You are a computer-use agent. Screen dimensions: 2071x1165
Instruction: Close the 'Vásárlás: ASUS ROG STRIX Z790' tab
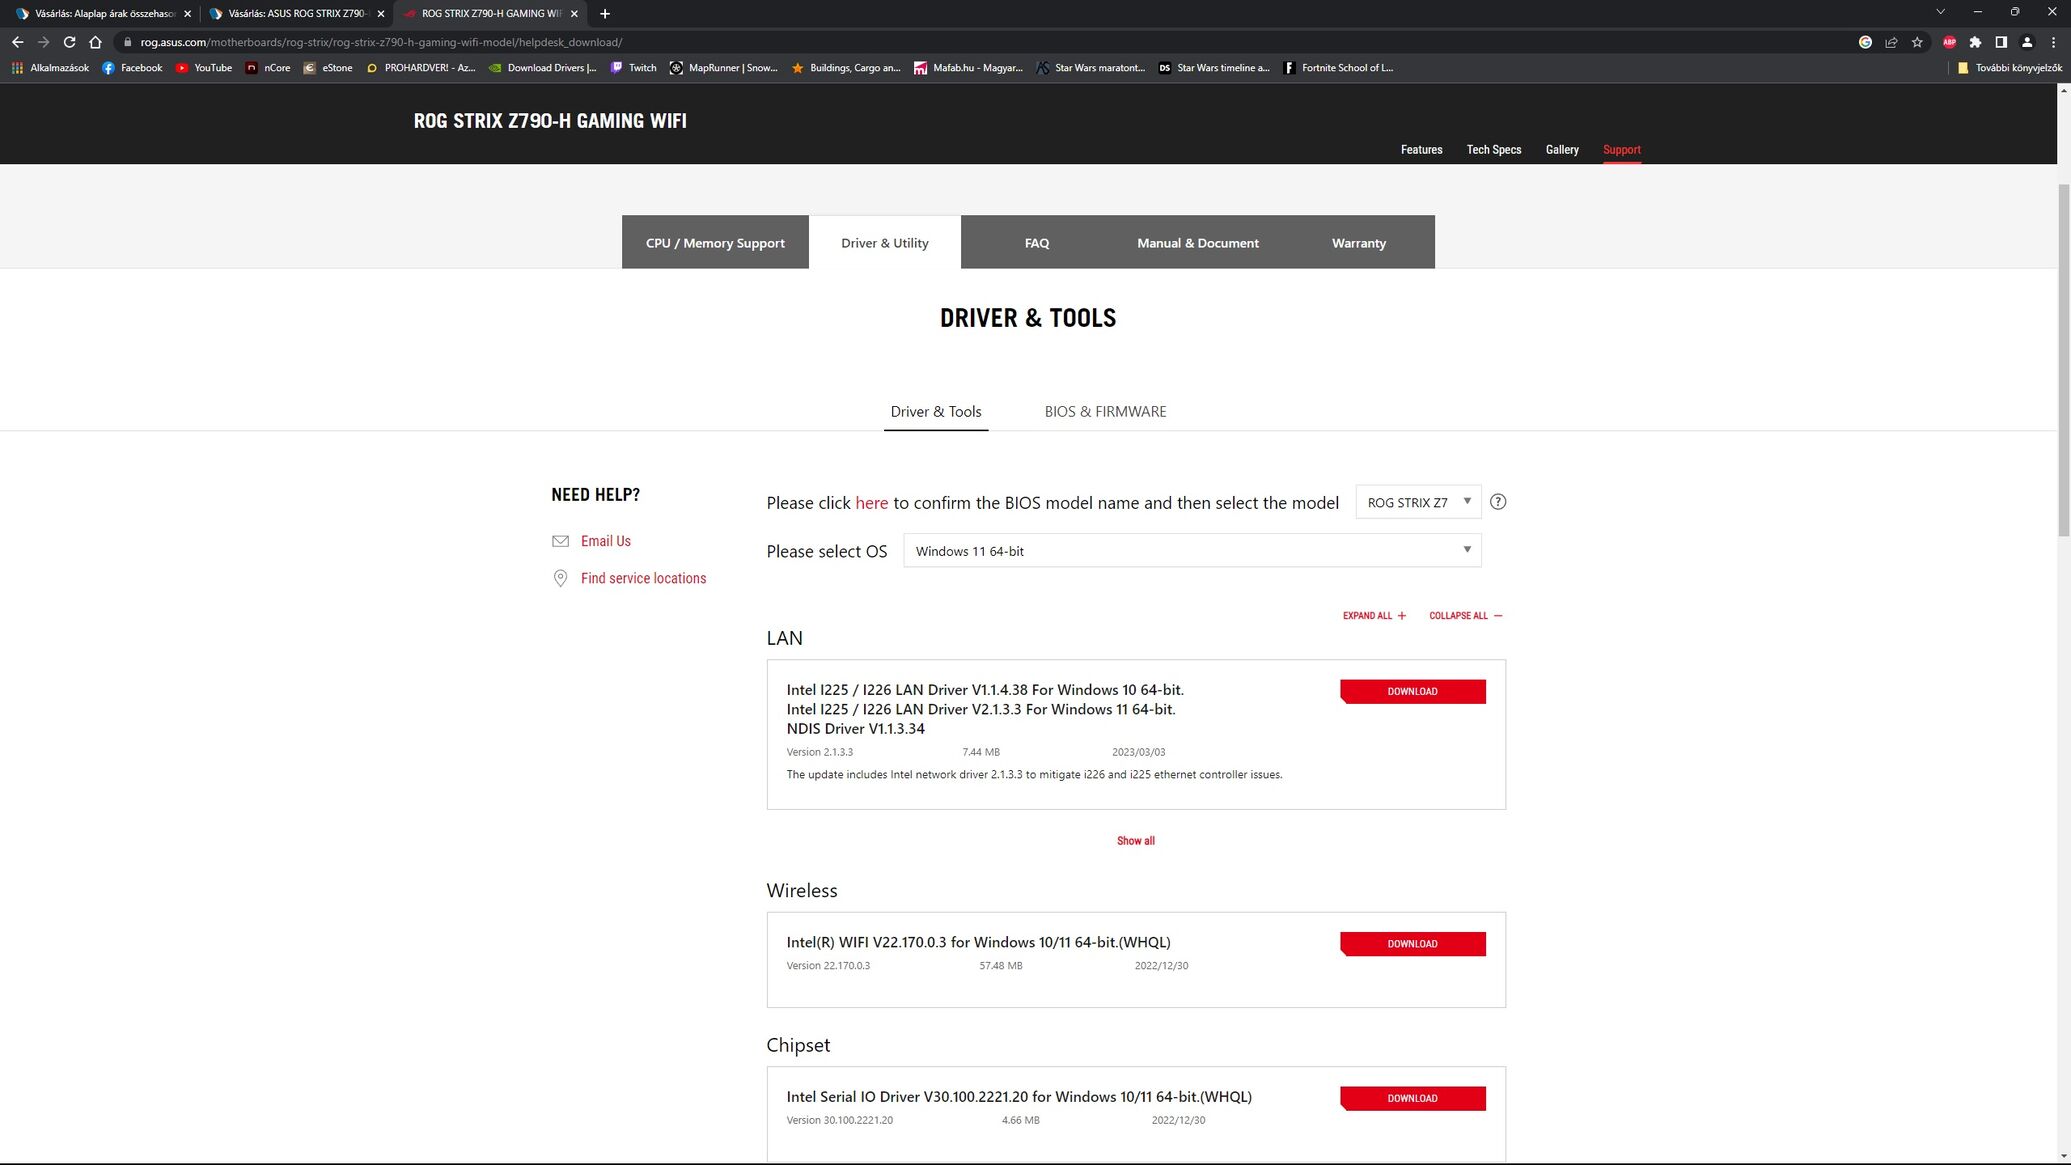point(381,14)
